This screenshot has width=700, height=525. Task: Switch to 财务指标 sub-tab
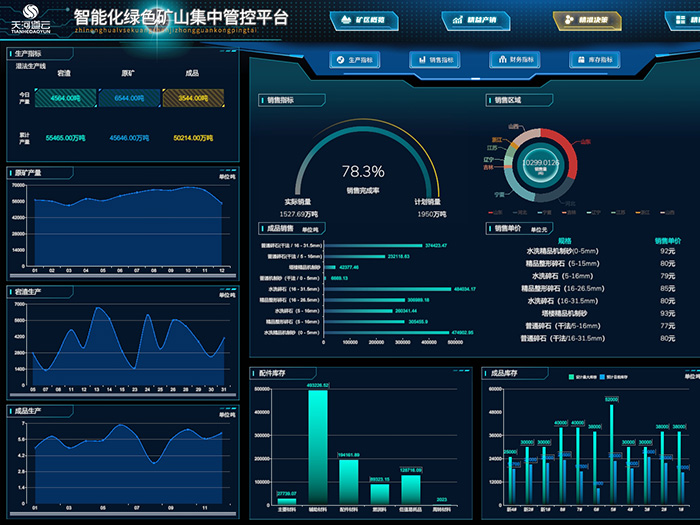[515, 60]
